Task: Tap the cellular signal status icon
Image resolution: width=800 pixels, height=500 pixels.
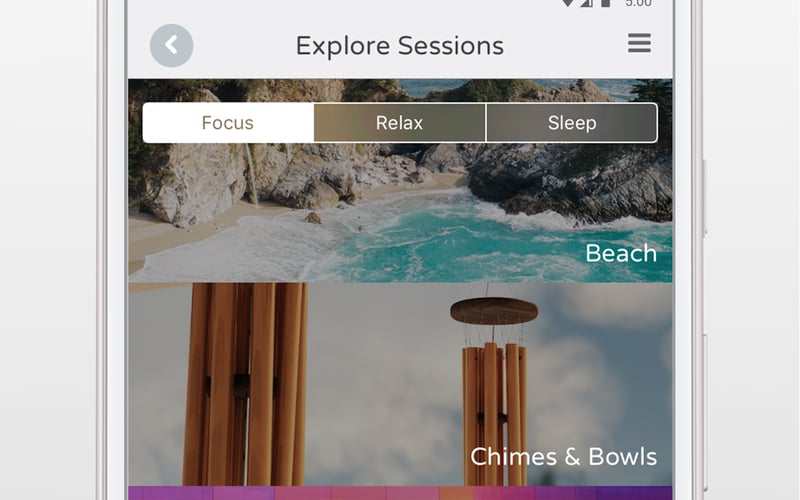Action: pos(586,3)
